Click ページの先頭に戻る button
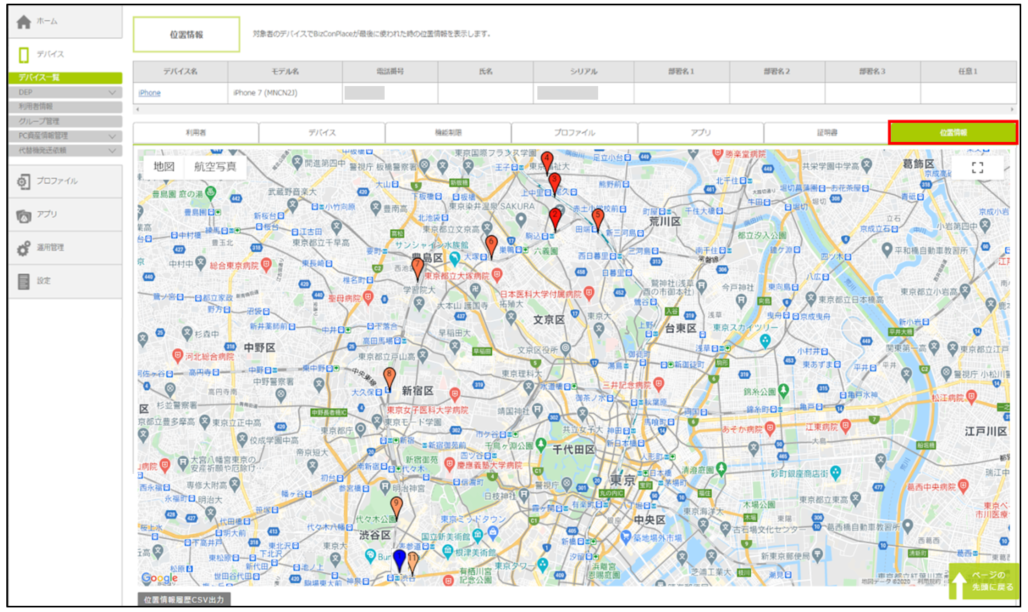Viewport: 1028px width, 612px height. pos(983,584)
